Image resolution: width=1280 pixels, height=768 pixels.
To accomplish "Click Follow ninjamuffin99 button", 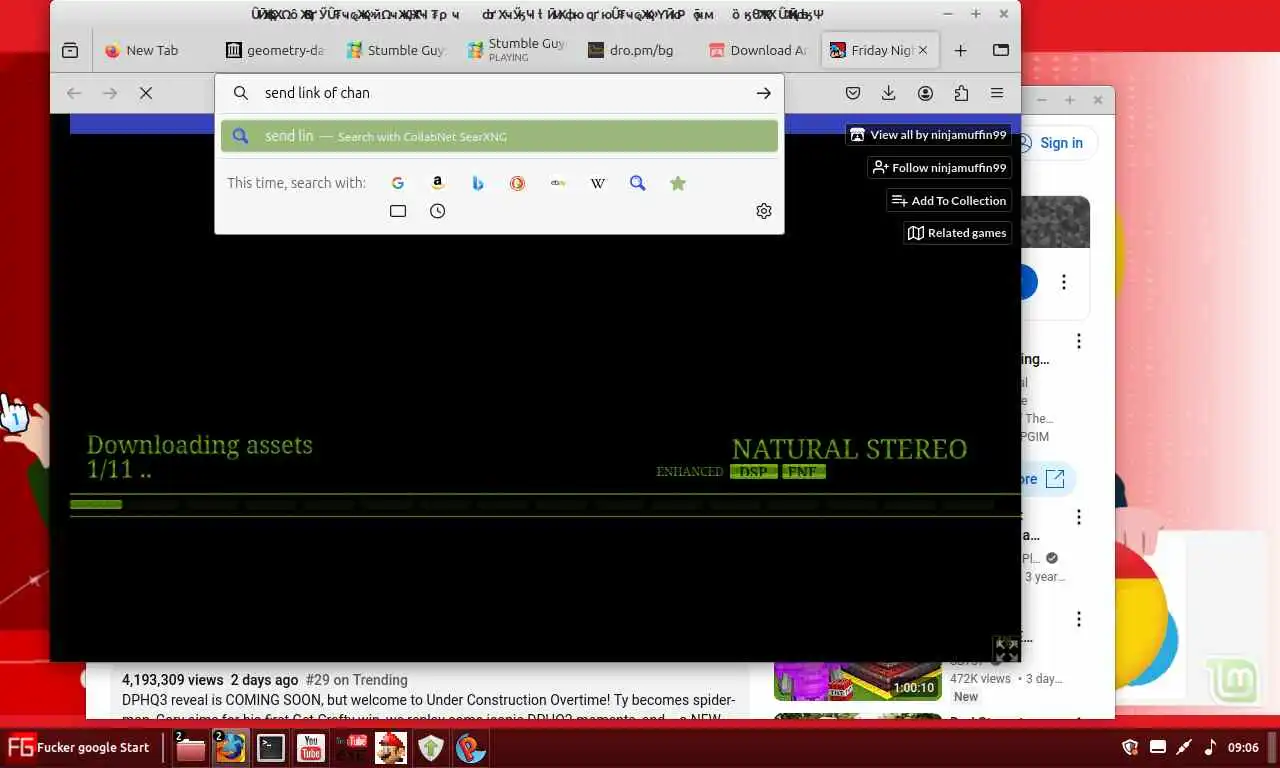I will (x=939, y=168).
